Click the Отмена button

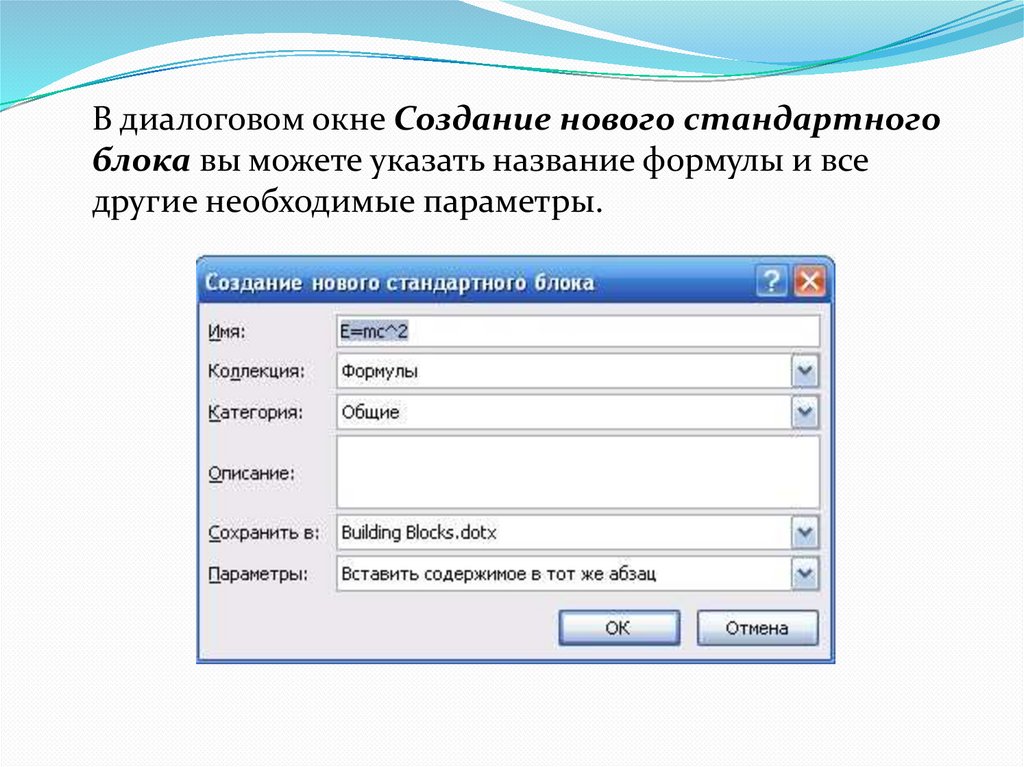(x=758, y=628)
